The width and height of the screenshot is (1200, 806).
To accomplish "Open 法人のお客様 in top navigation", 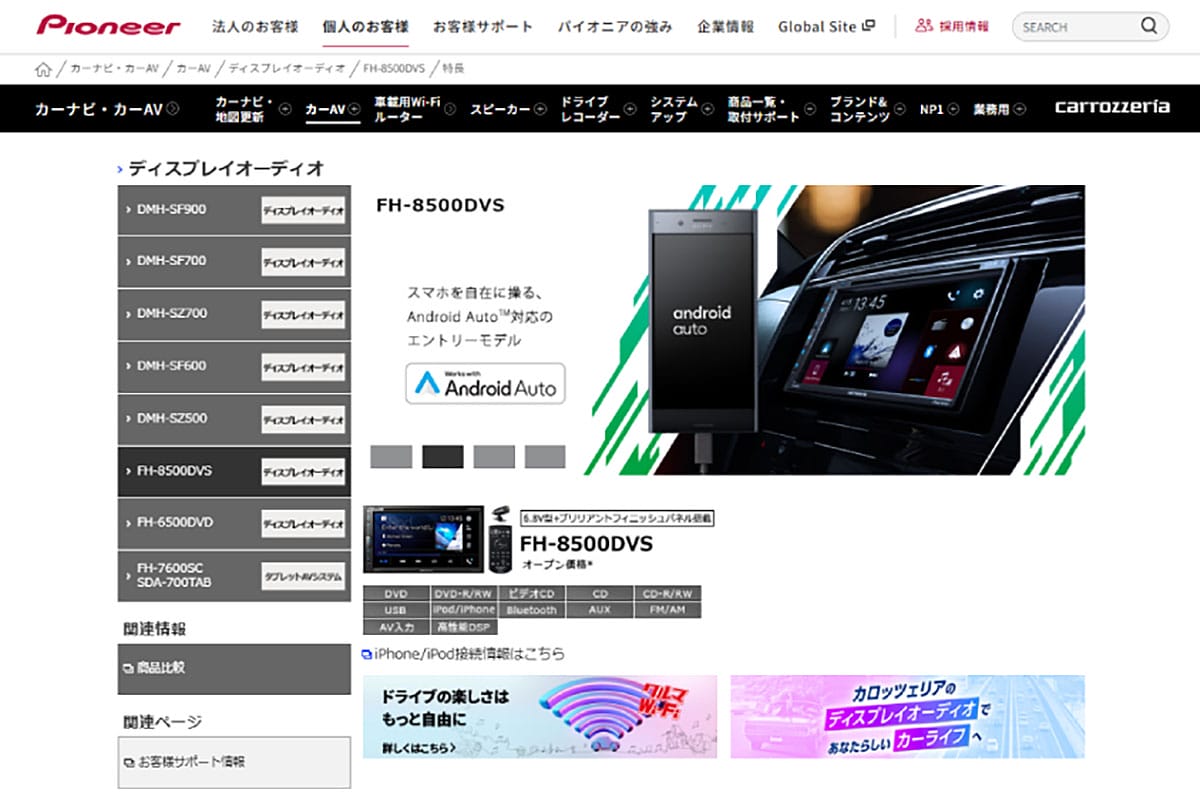I will [255, 27].
